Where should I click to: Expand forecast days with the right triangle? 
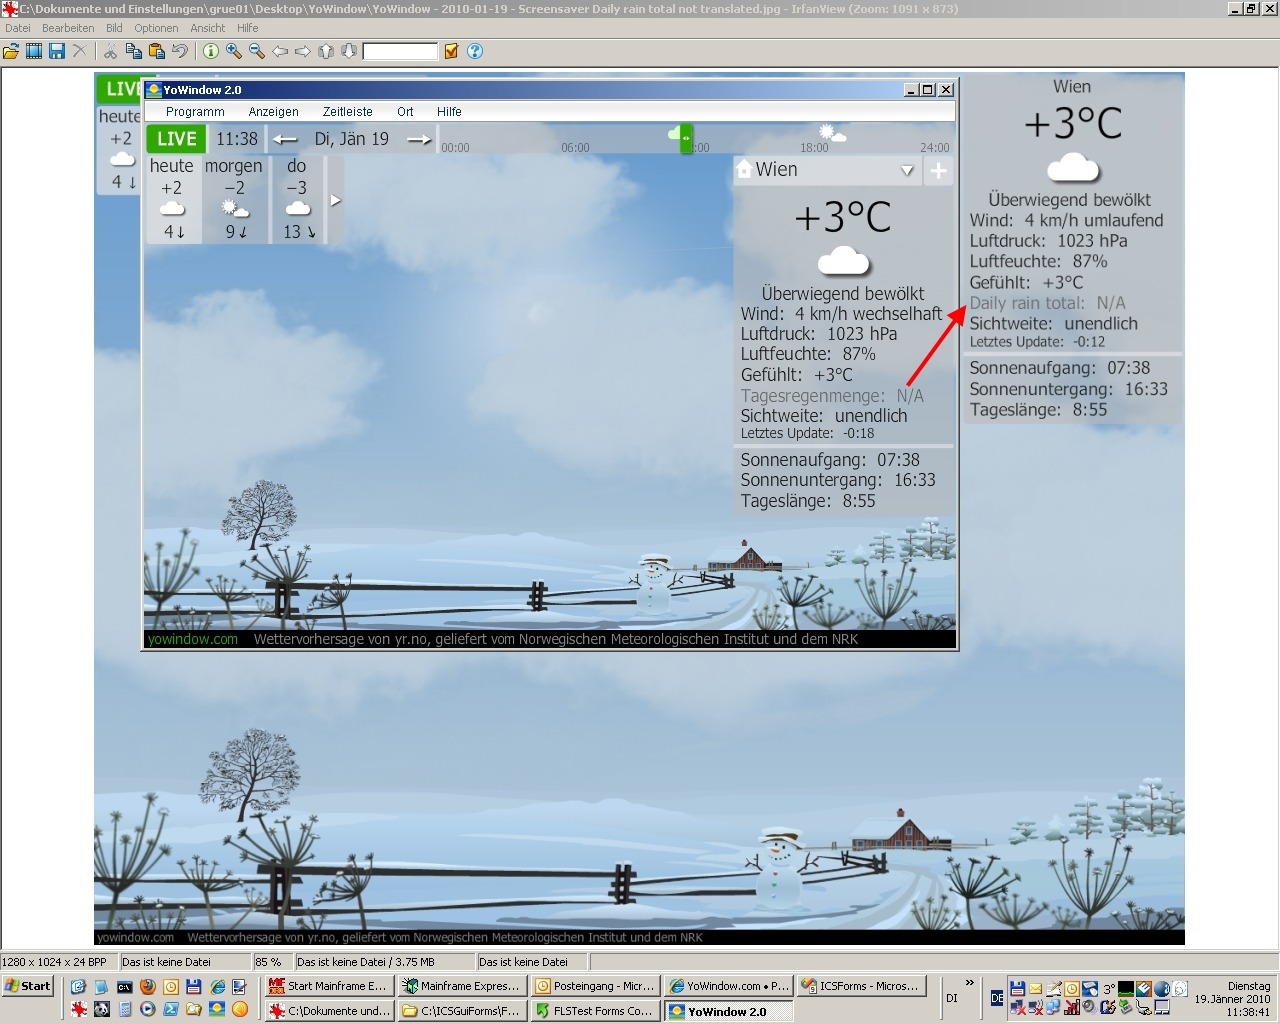coord(336,200)
